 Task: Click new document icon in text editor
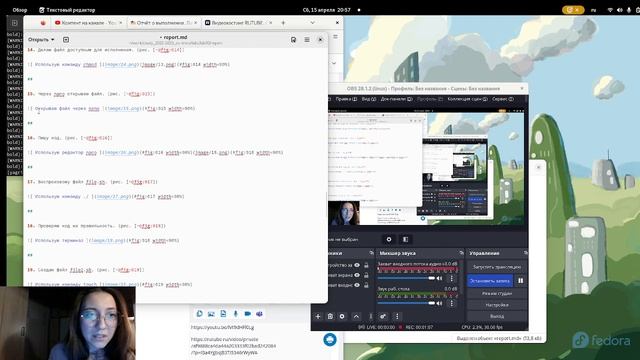pos(66,40)
